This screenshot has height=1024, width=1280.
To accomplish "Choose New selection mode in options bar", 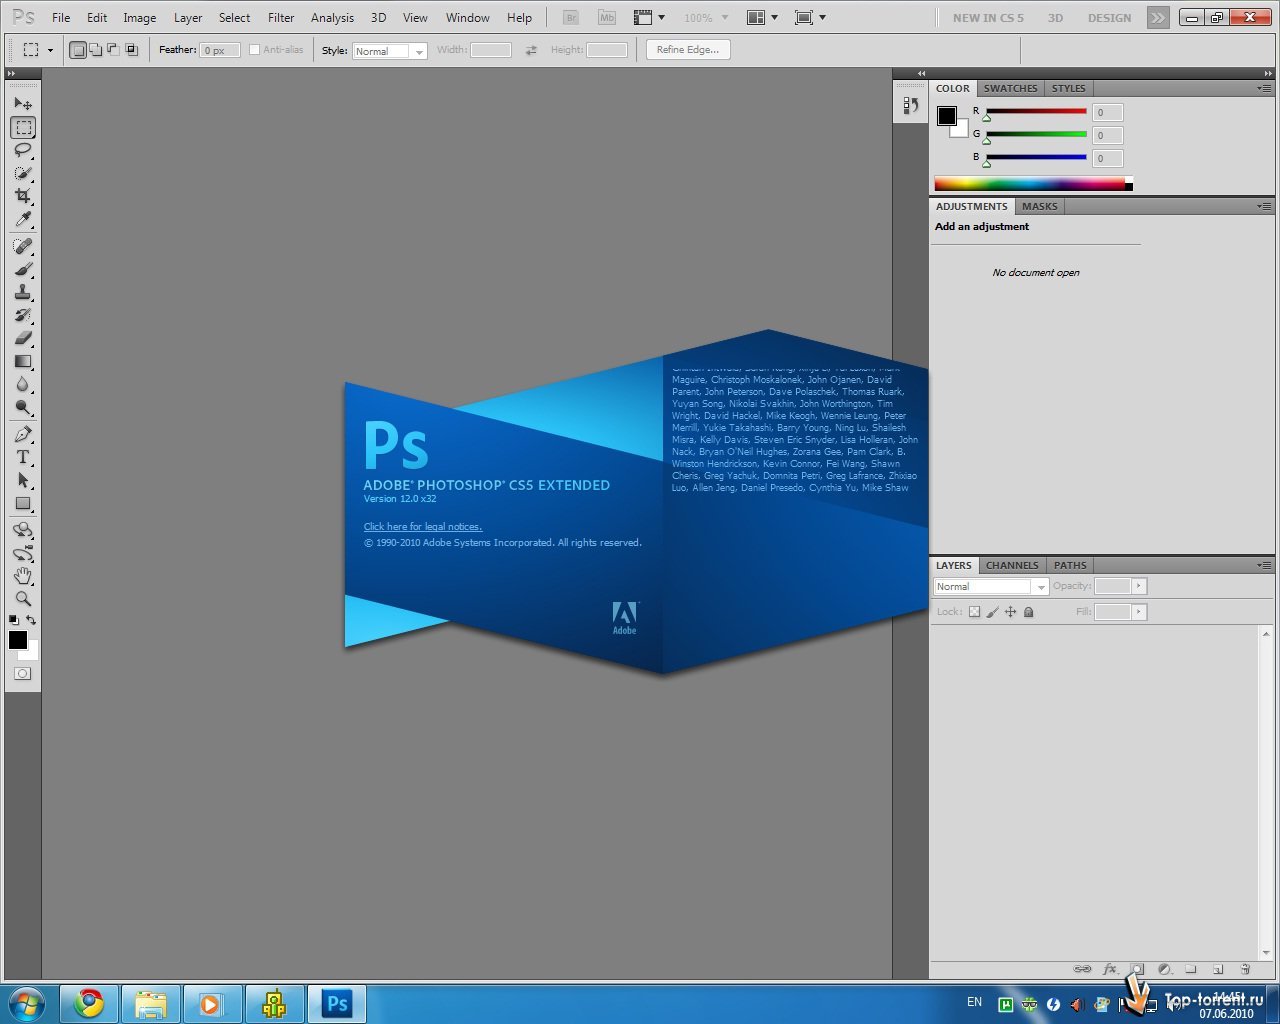I will pyautogui.click(x=78, y=50).
